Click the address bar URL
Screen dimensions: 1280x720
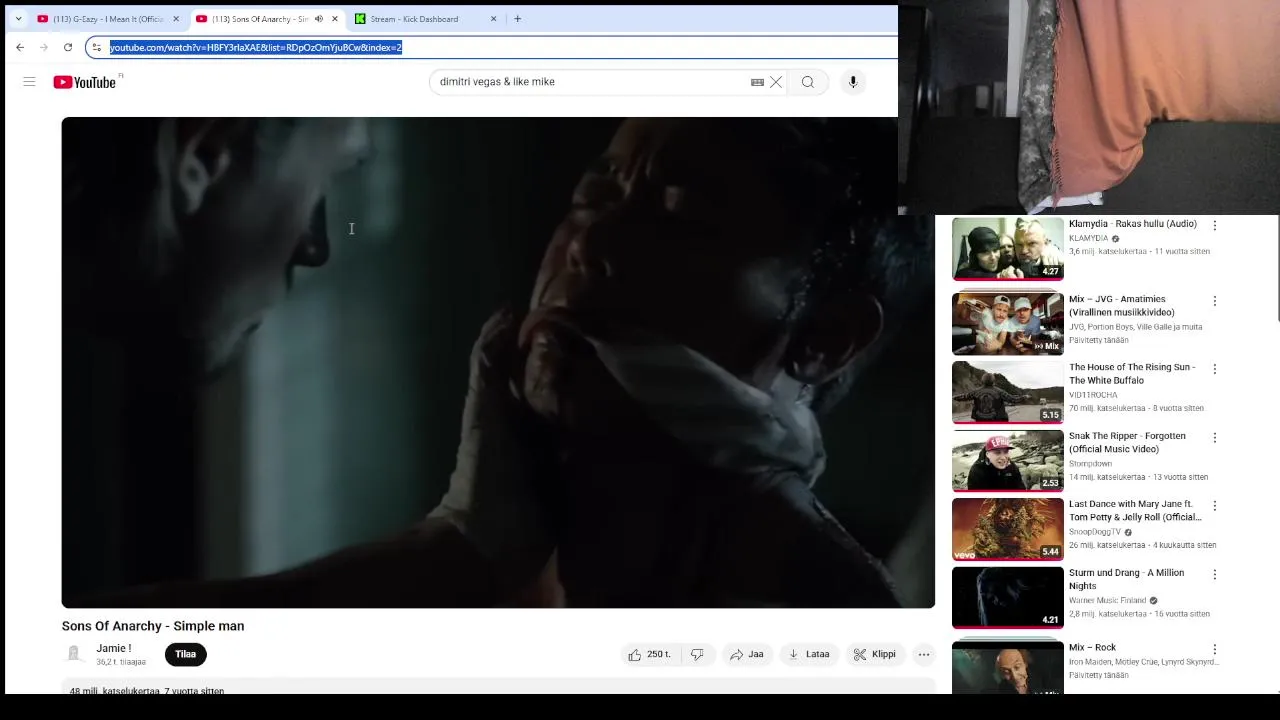click(x=256, y=47)
